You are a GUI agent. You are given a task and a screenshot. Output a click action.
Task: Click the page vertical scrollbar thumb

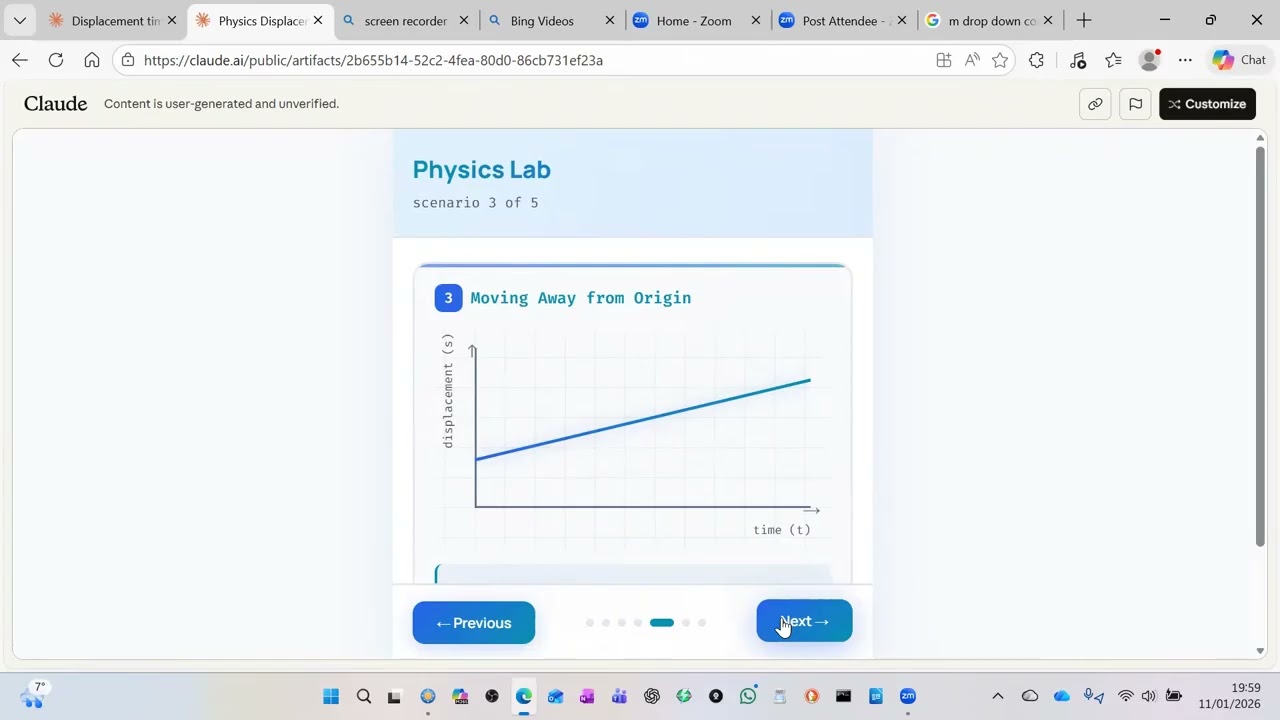pyautogui.click(x=1260, y=346)
